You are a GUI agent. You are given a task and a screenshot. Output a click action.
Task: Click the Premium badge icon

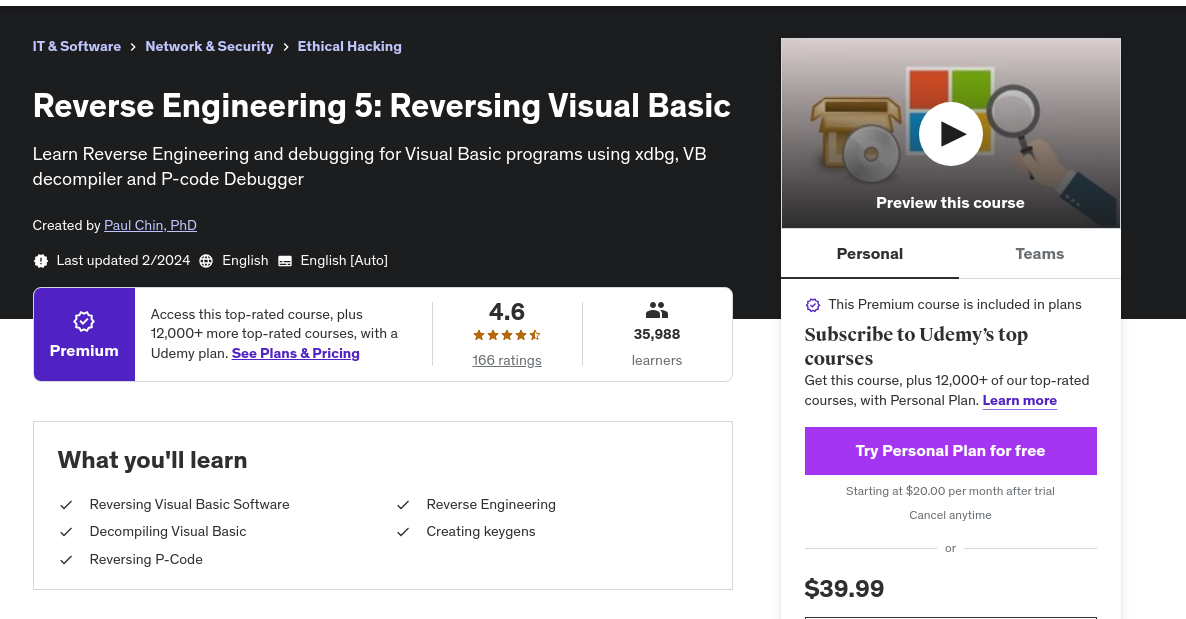84,322
